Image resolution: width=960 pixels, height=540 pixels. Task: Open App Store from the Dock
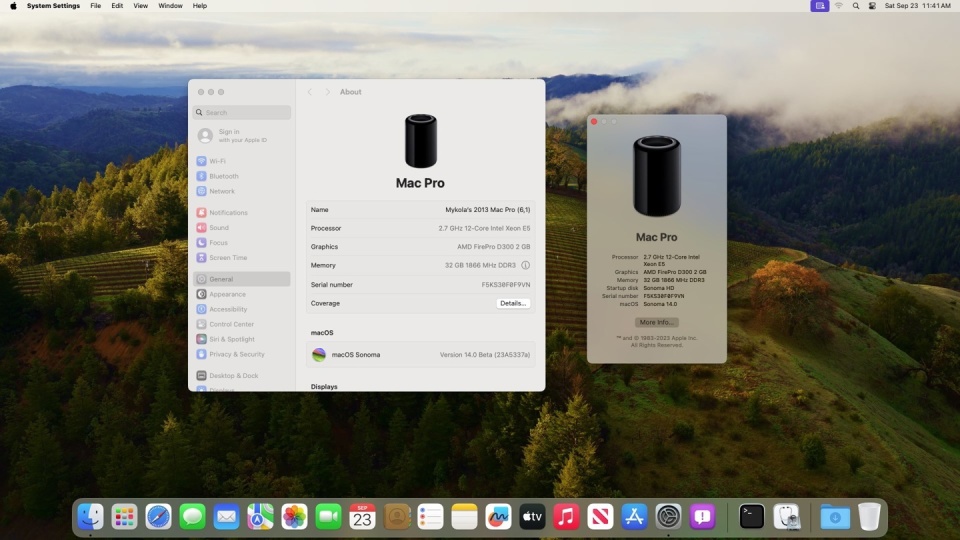[x=634, y=517]
